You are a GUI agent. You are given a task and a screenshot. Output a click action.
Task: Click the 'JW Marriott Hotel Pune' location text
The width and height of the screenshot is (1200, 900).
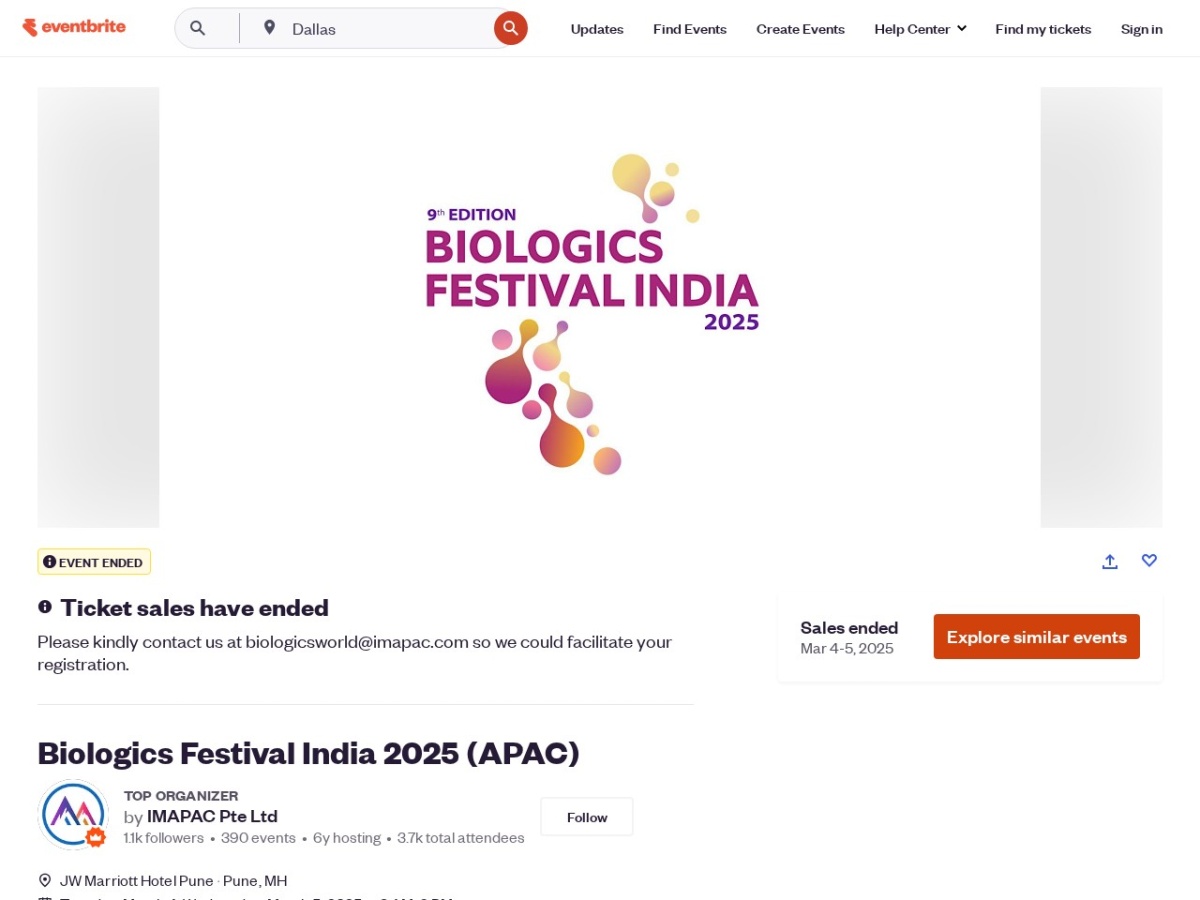click(x=137, y=881)
